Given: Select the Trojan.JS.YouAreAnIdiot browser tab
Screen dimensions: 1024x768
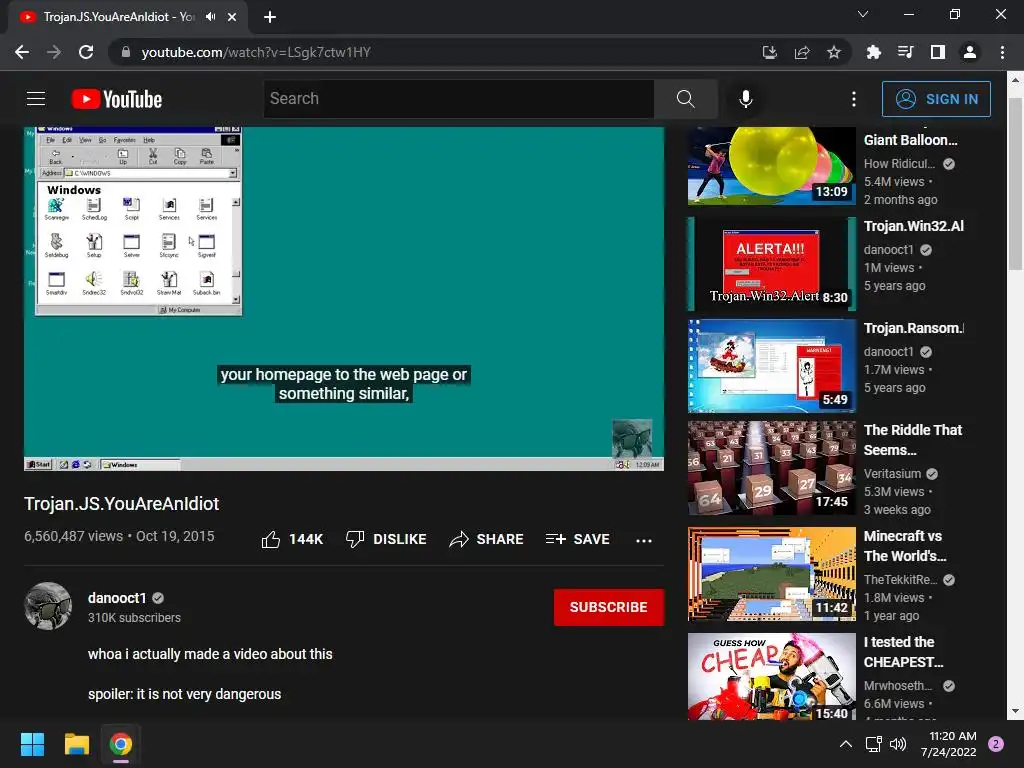Looking at the screenshot, I should click(x=128, y=17).
